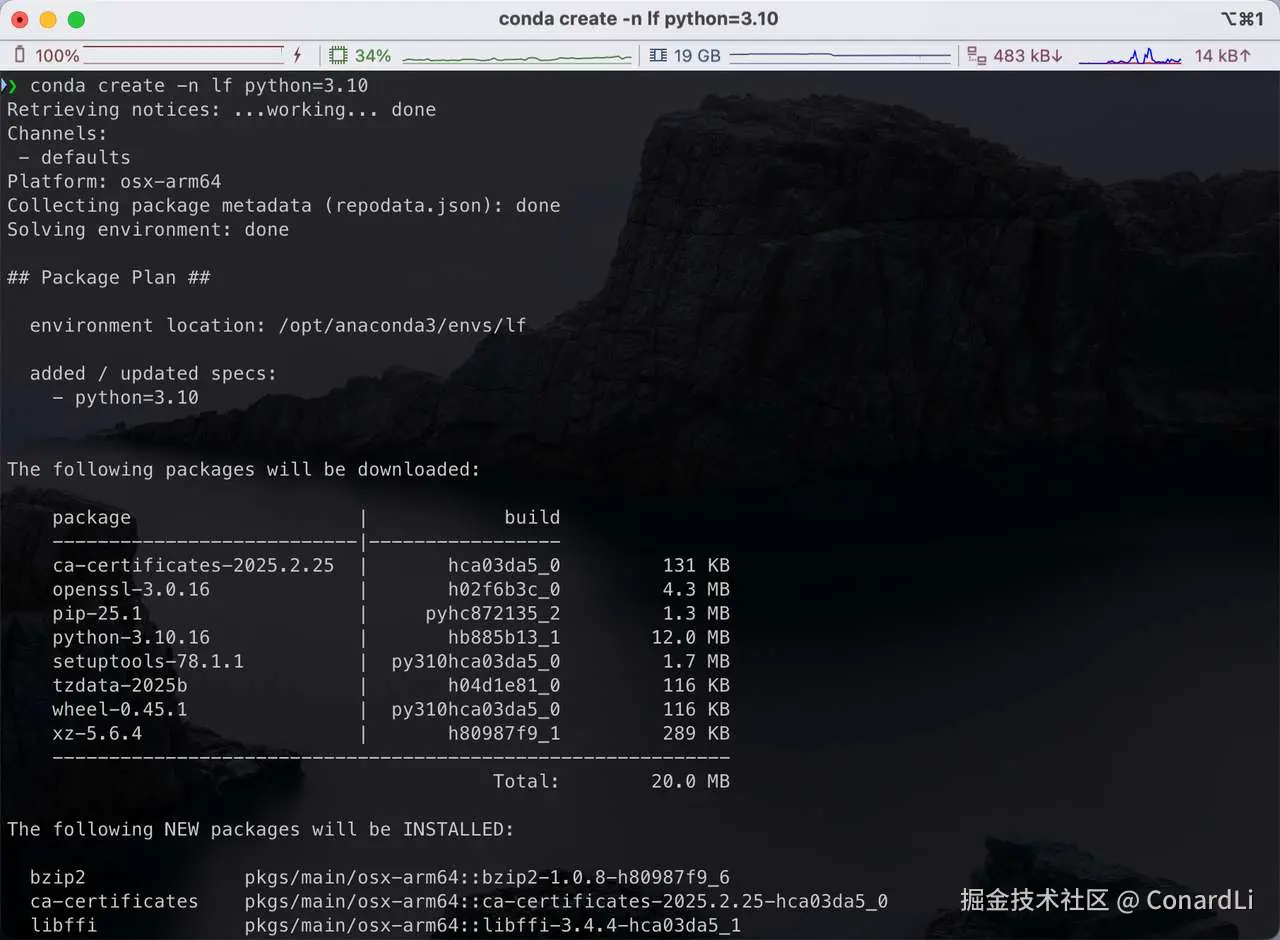Click pkgs/main/osx-arm64::libffi-3.4.4-hca03da5_1
Screen dimensions: 1280x940
[x=493, y=926]
